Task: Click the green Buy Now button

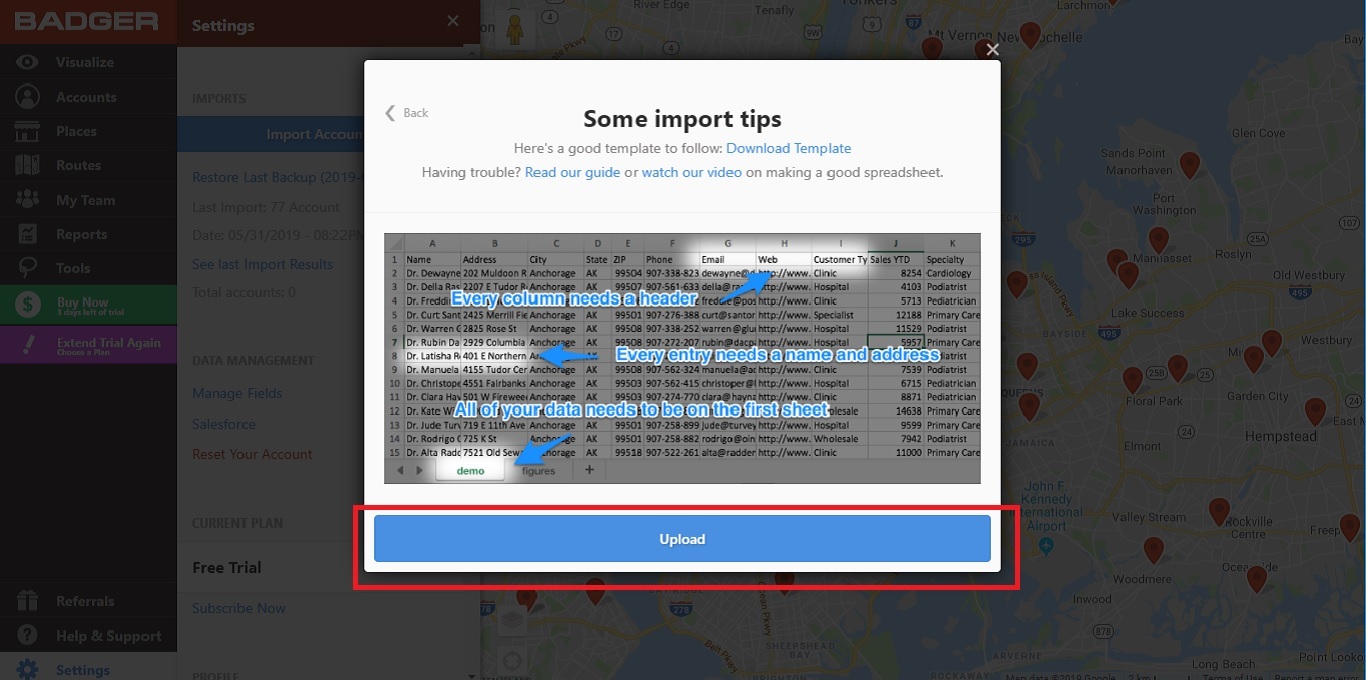Action: [x=88, y=305]
